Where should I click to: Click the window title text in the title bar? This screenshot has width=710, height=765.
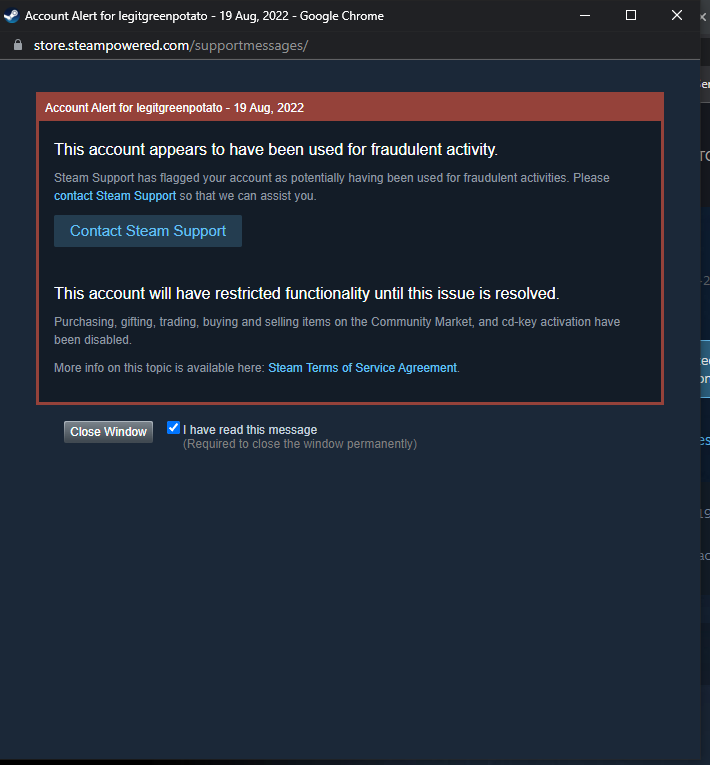204,16
